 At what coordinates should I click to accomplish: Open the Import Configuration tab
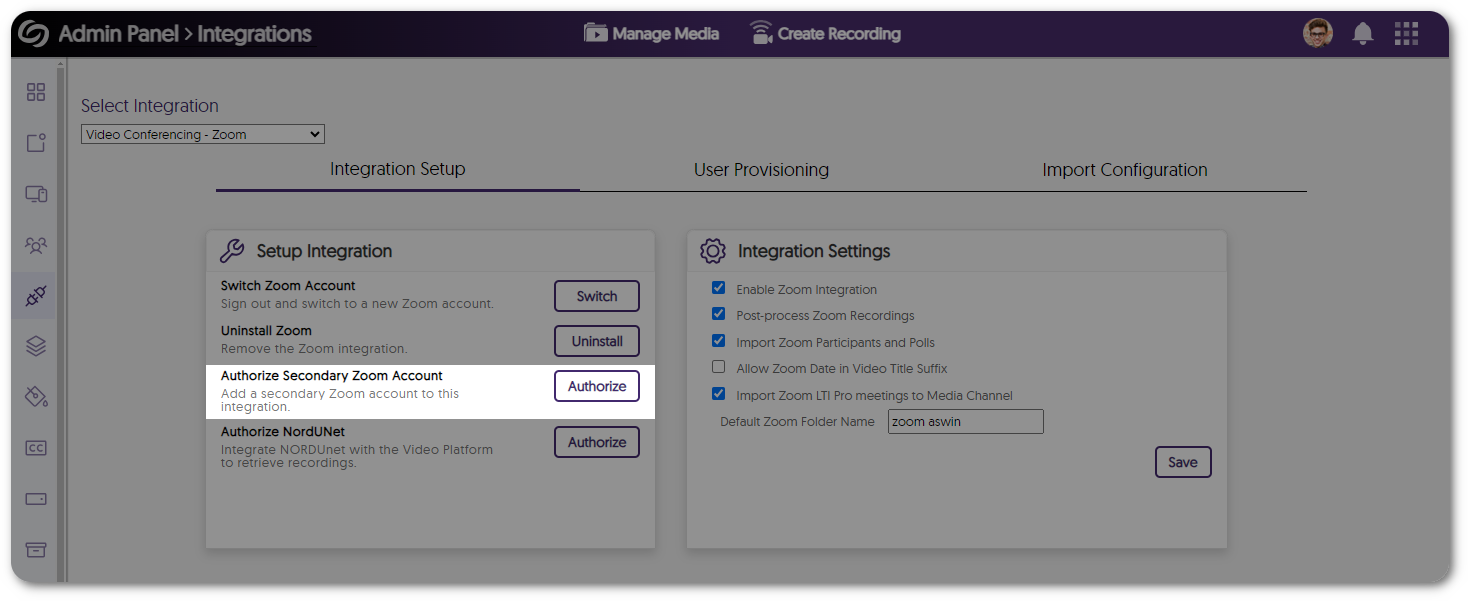point(1124,169)
